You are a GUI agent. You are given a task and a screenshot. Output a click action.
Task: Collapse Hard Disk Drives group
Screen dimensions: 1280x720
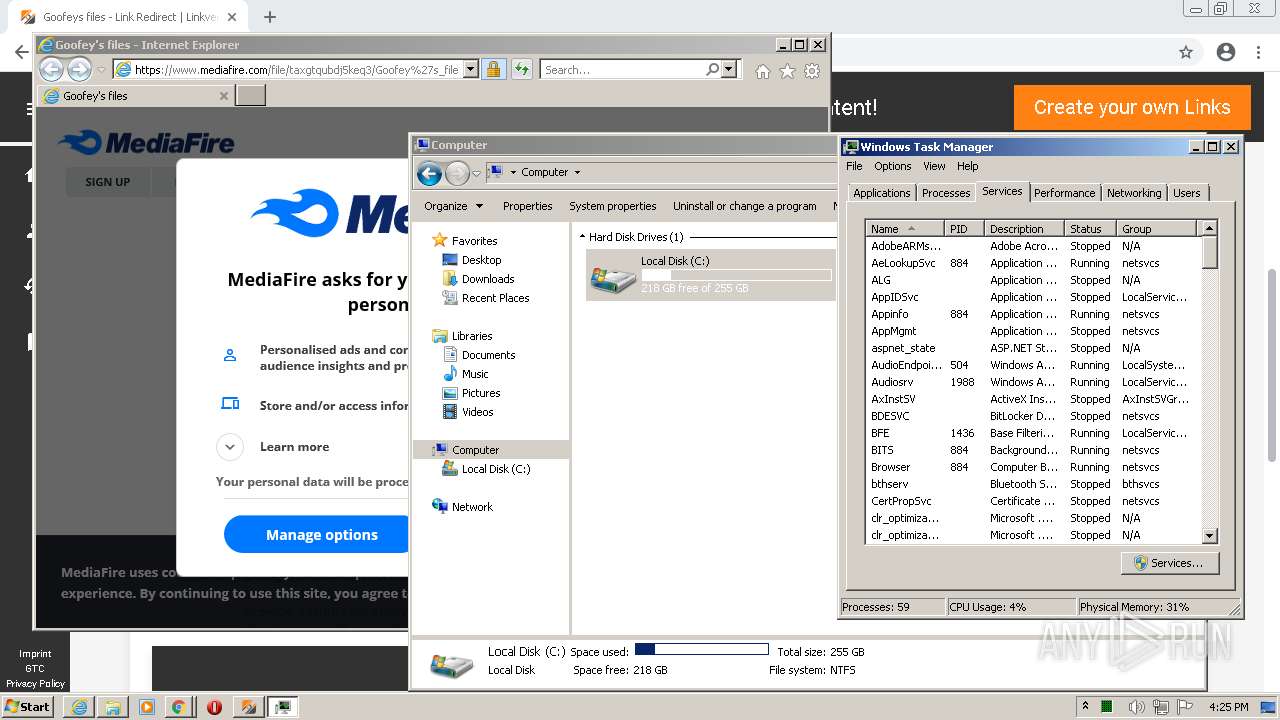coord(583,237)
